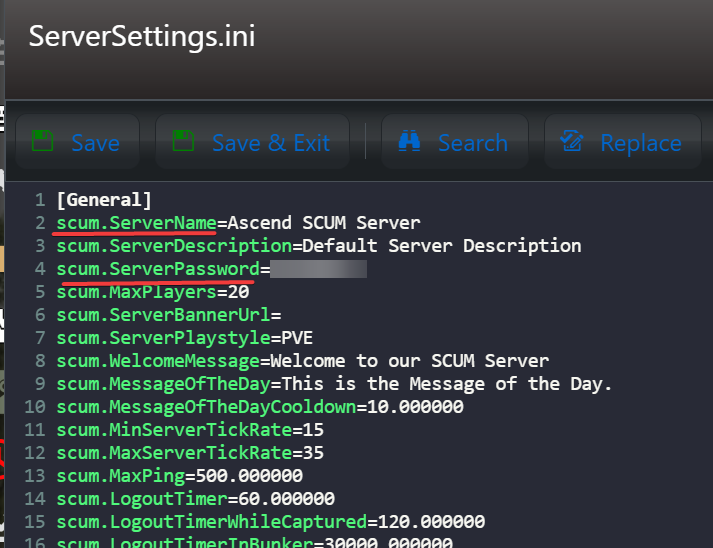This screenshot has height=548, width=713.
Task: Click the ServerSettings.ini title
Action: (x=142, y=36)
